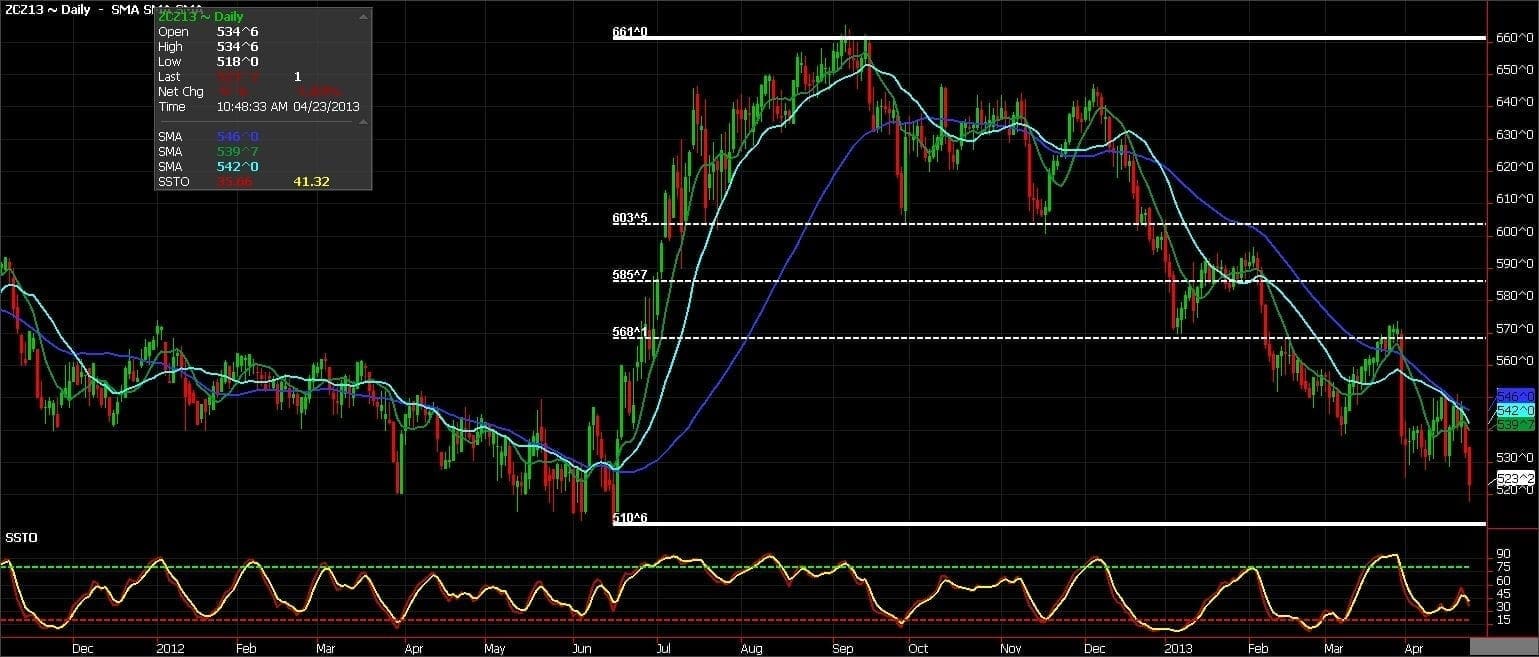Click the yellow 41.32 SSTO value in data box
Screen dimensions: 1539x657
pos(311,181)
